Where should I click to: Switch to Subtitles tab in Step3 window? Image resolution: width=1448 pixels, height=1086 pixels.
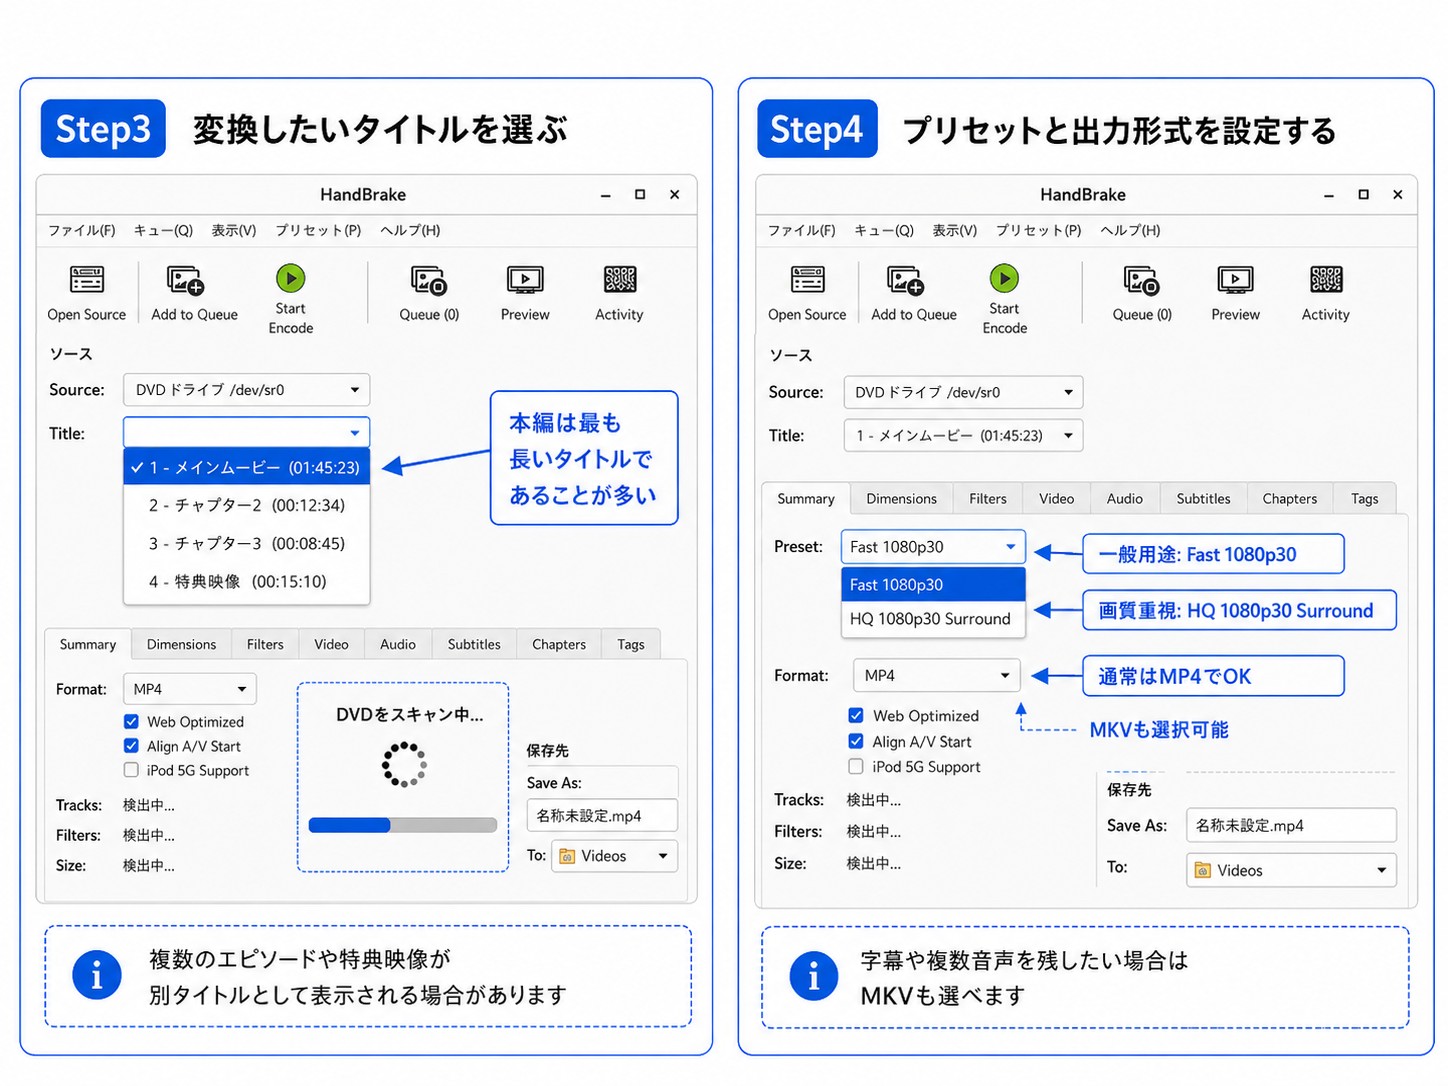pyautogui.click(x=474, y=644)
